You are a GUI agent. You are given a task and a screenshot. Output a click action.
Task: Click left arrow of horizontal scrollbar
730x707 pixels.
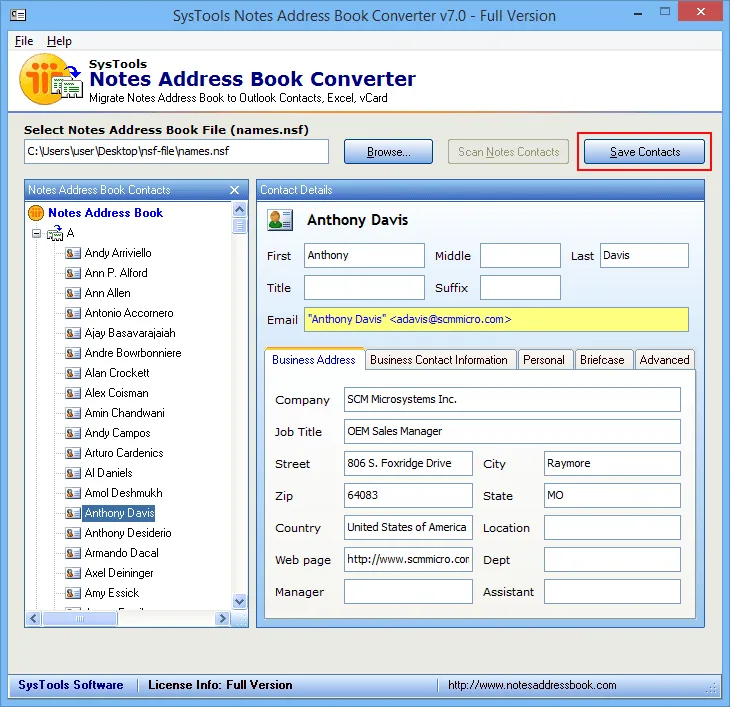33,619
